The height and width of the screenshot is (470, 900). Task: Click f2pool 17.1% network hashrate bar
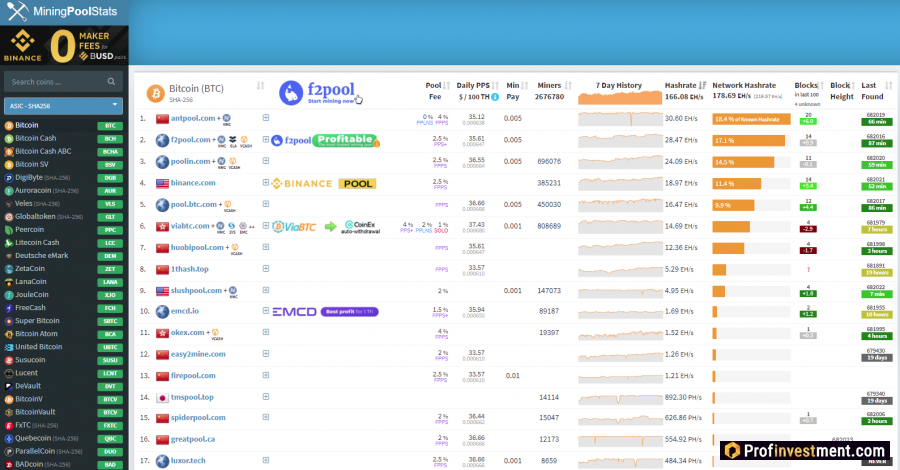tap(748, 141)
